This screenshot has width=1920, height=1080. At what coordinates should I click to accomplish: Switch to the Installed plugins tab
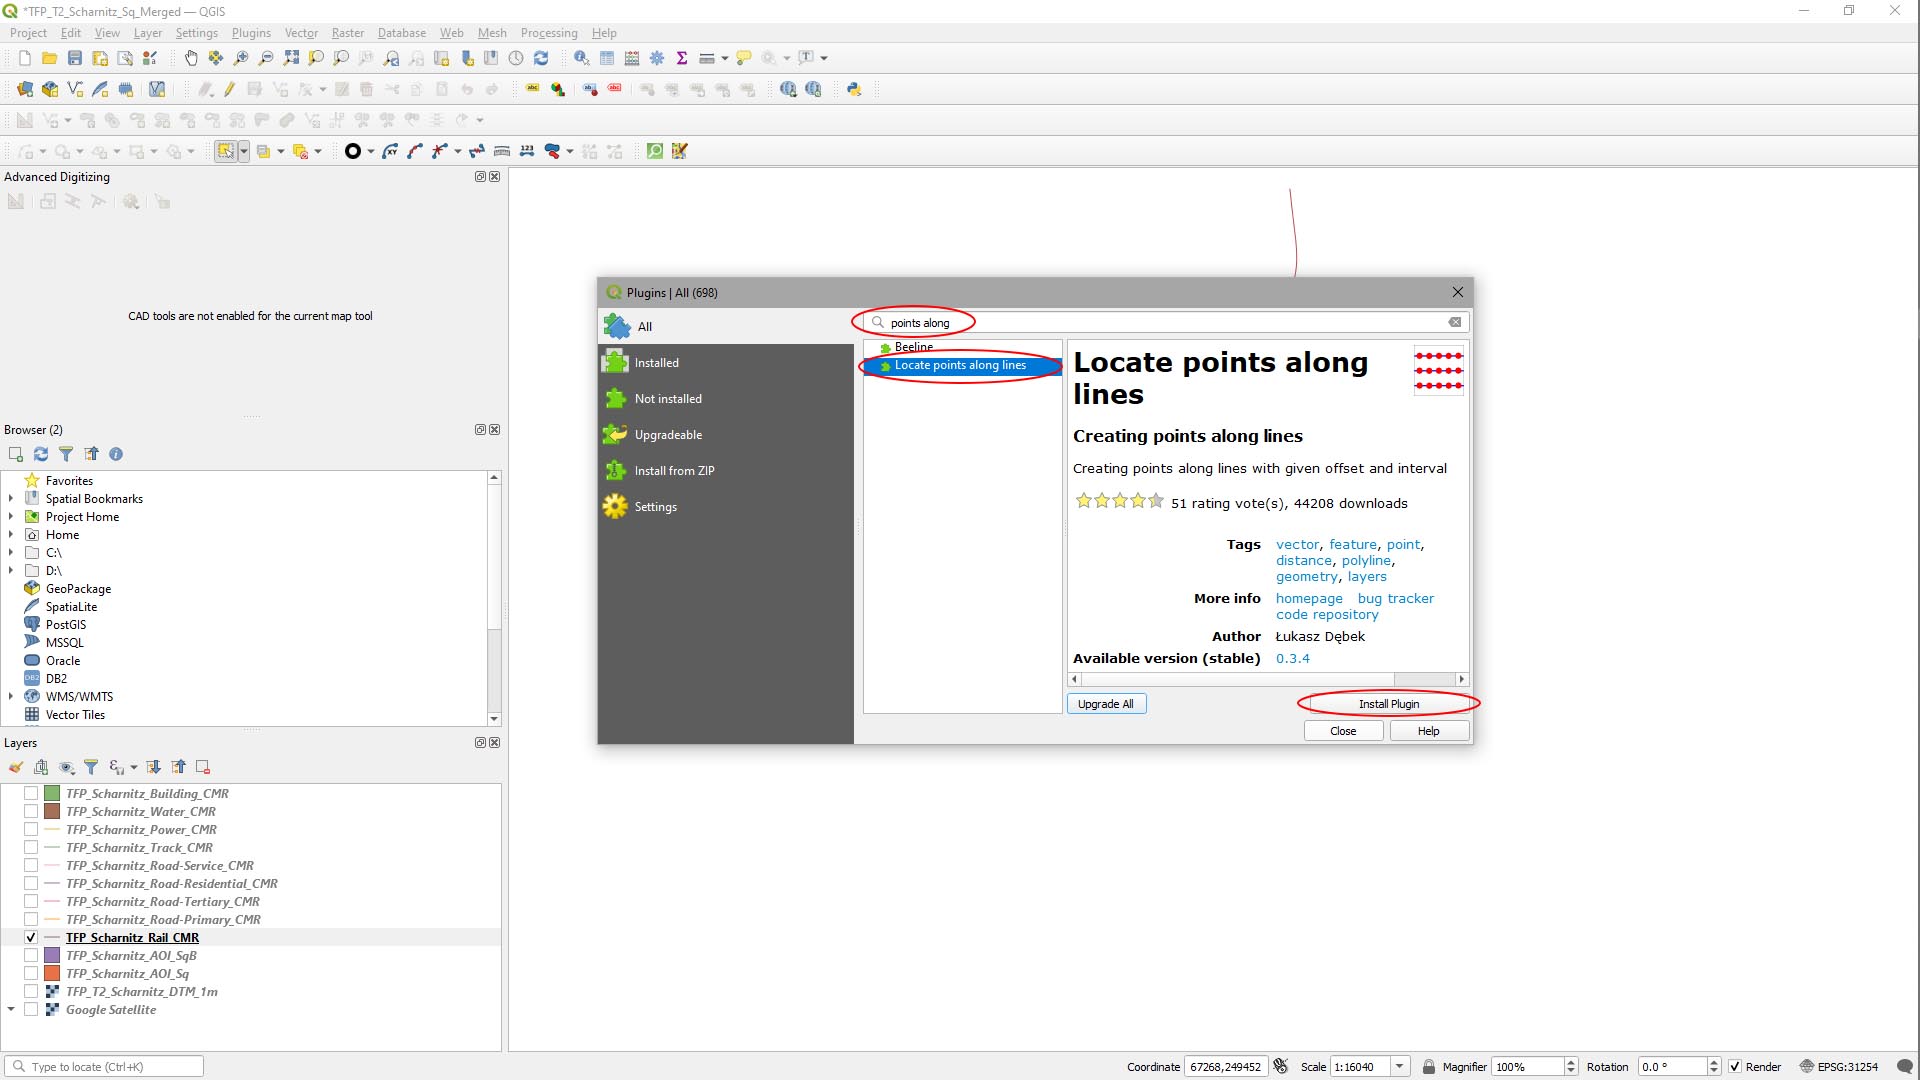pos(725,363)
